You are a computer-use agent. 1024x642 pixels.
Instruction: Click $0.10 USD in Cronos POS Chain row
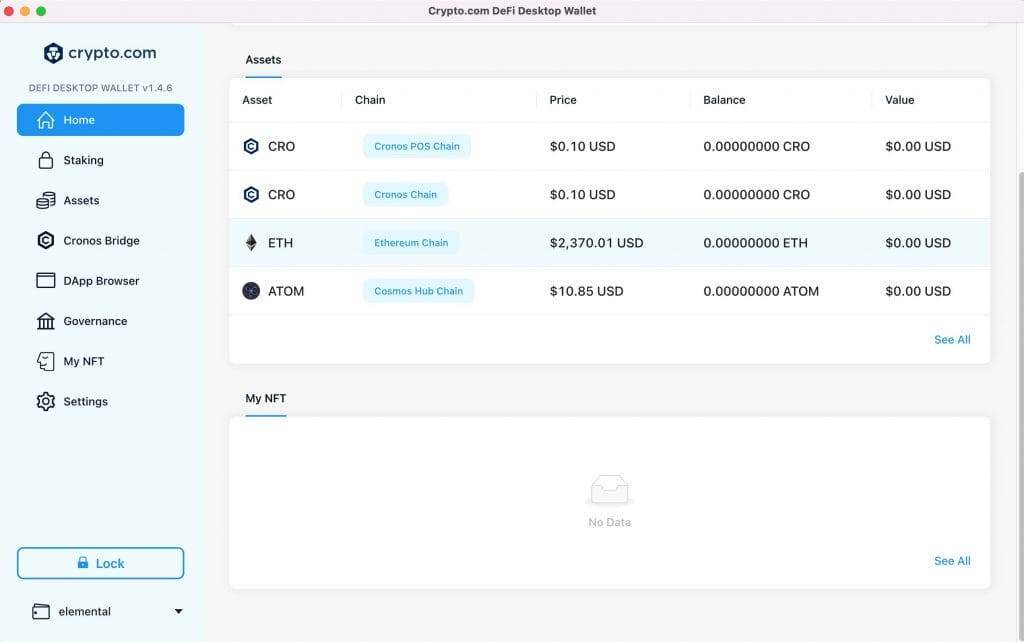(583, 146)
